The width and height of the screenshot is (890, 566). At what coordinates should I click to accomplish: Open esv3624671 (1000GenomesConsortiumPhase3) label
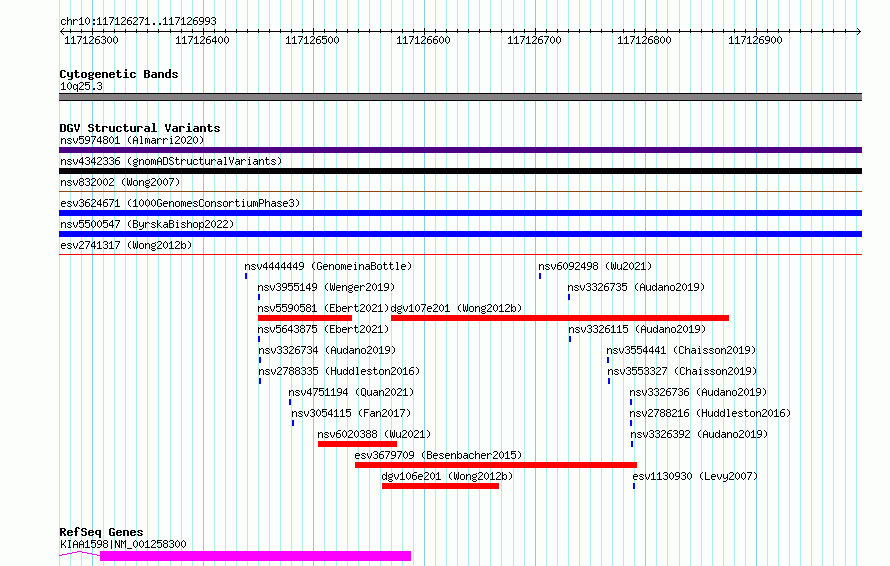pyautogui.click(x=180, y=203)
